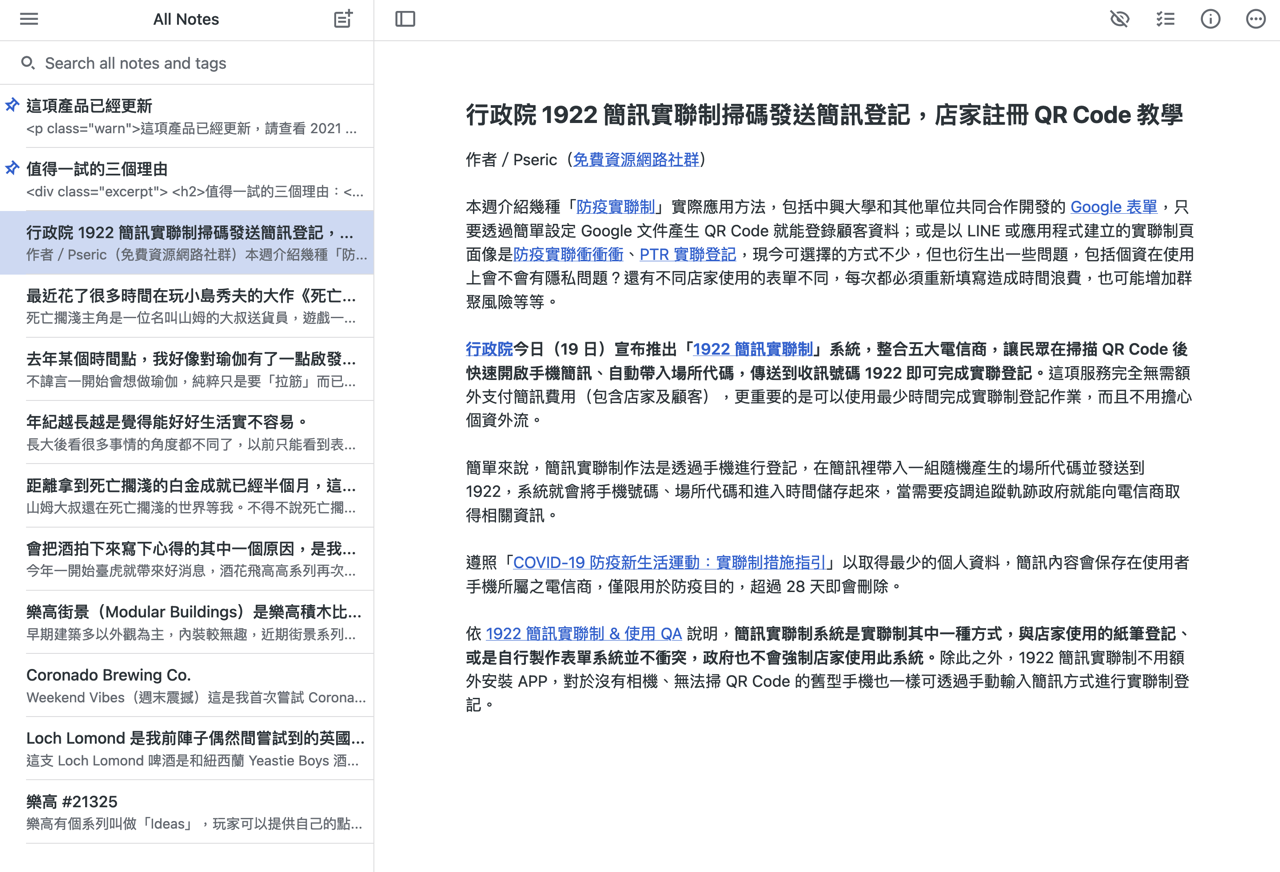Click the All Notes header title
Screen dimensions: 1280x872
coord(186,19)
